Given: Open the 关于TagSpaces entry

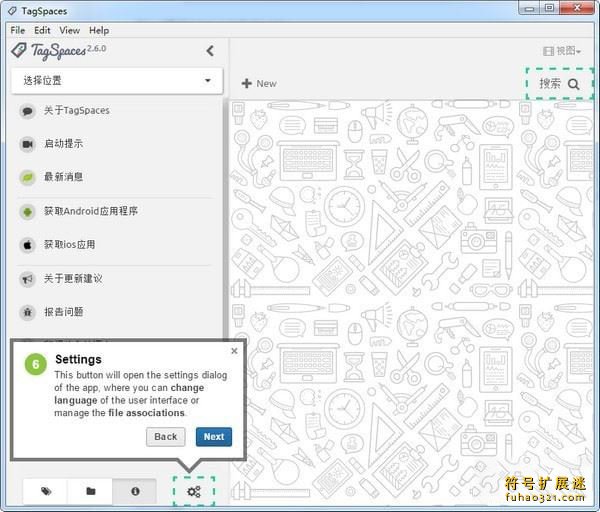Looking at the screenshot, I should 77,111.
